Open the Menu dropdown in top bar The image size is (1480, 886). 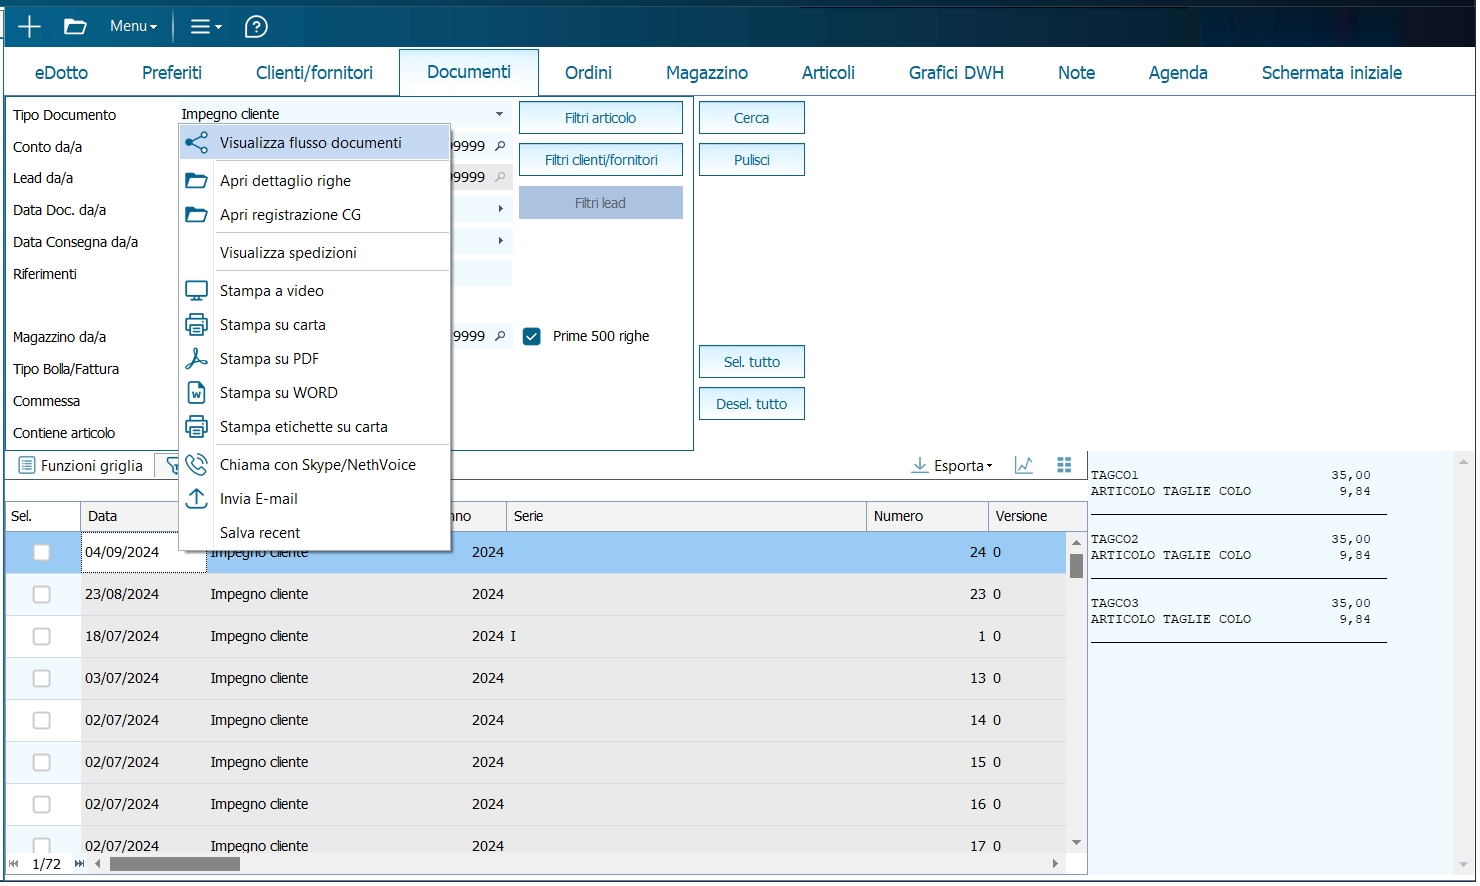133,27
